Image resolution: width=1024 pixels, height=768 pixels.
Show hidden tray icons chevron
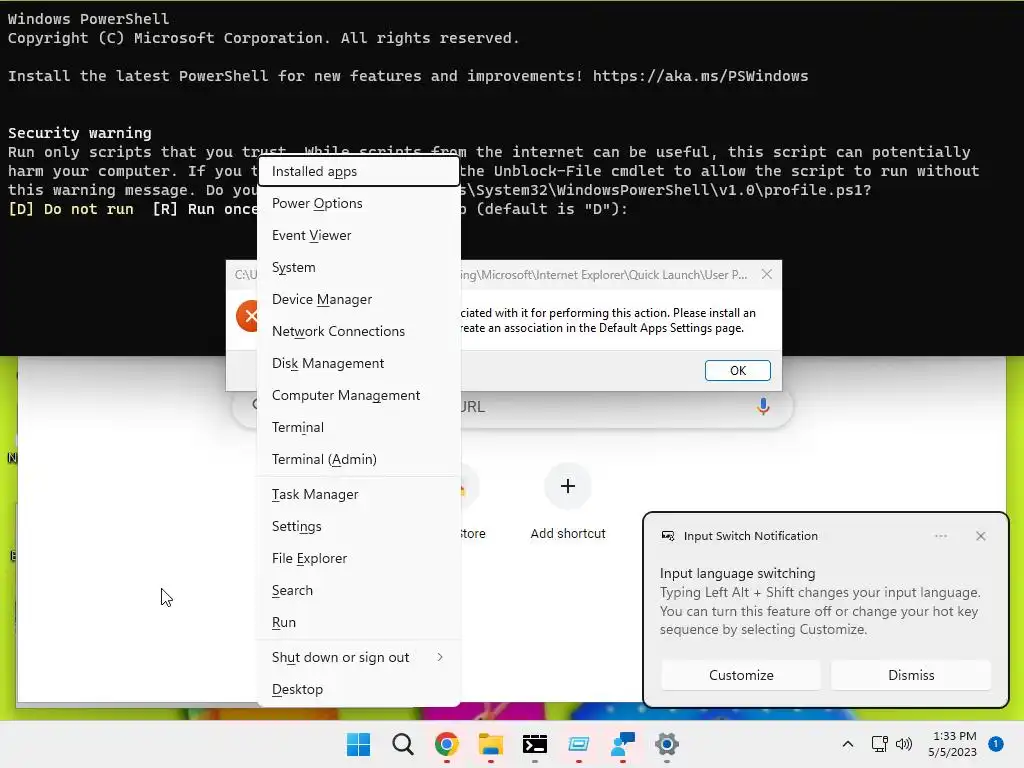[848, 744]
